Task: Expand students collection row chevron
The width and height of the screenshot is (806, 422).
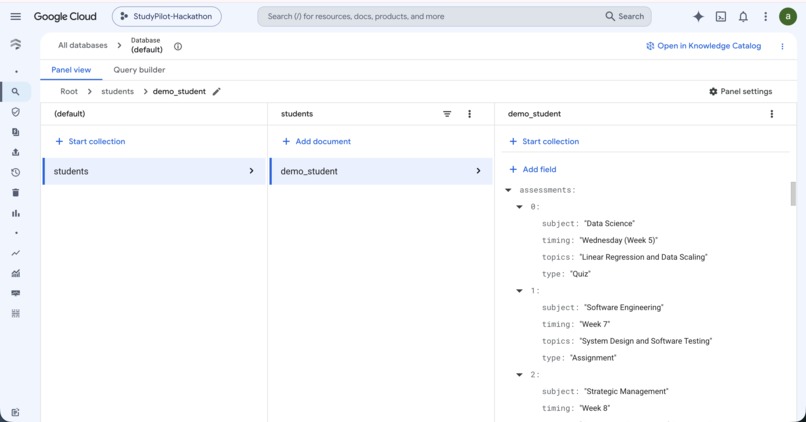Action: (251, 171)
